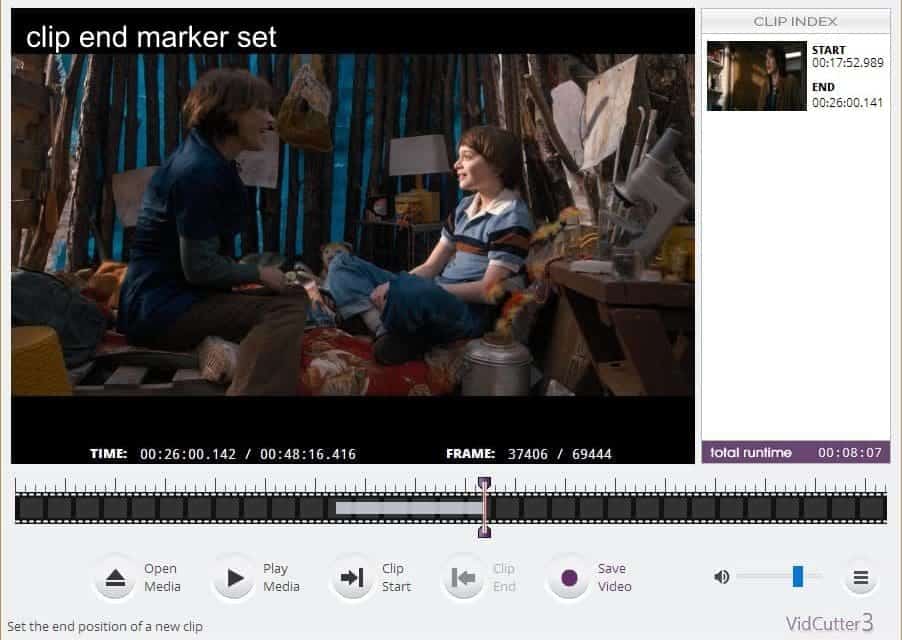Click frame counter 37406 / 69444
Viewport: 902px width, 640px height.
560,454
